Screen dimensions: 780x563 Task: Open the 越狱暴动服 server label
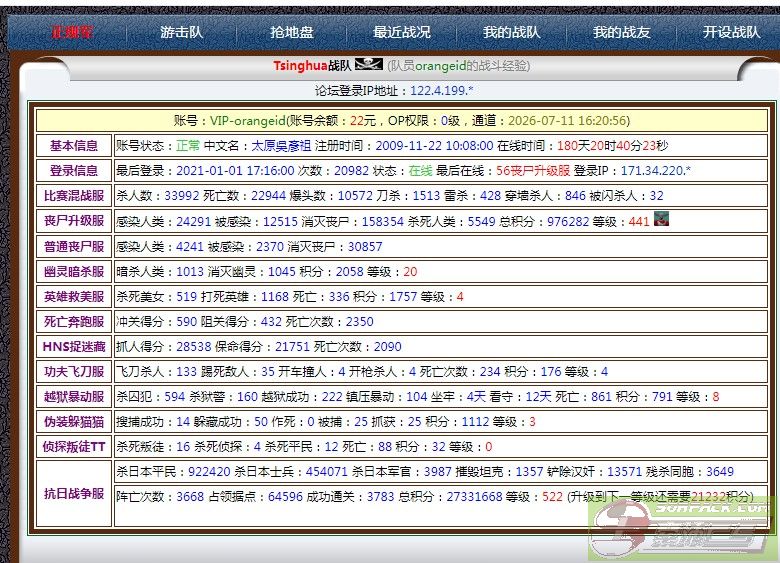click(74, 397)
